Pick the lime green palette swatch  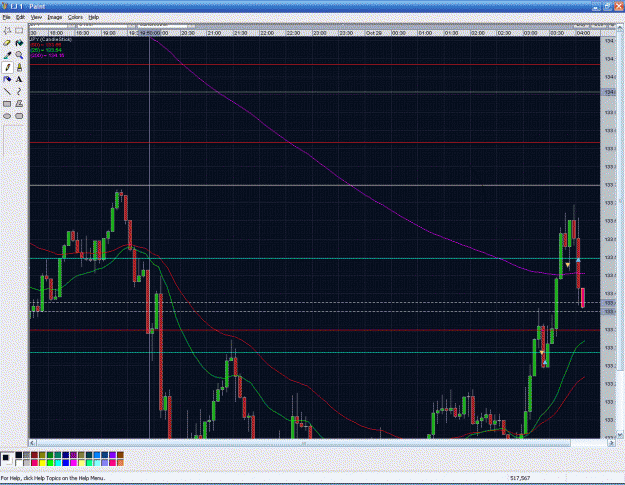tap(50, 463)
